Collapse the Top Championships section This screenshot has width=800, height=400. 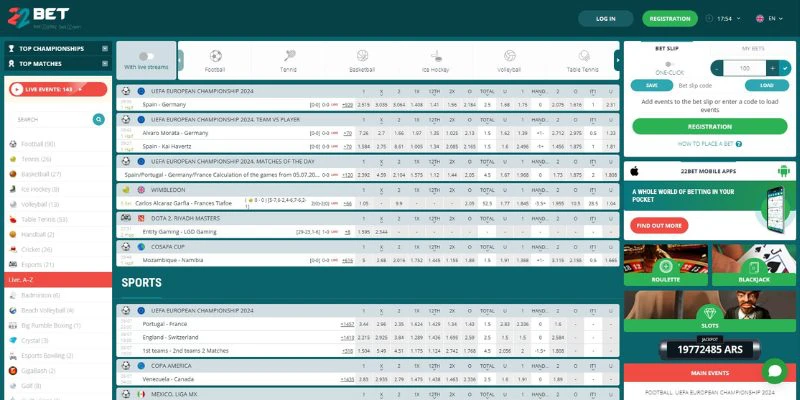[105, 48]
